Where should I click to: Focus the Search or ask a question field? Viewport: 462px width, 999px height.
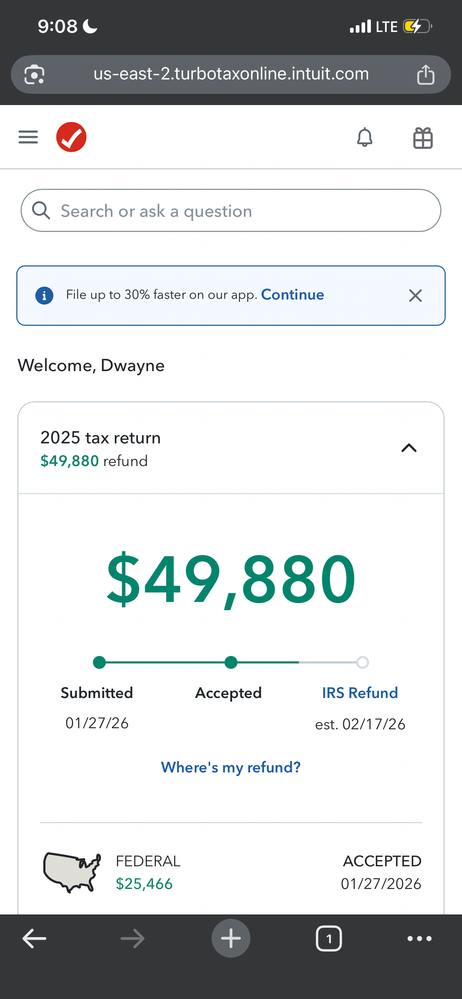click(231, 211)
